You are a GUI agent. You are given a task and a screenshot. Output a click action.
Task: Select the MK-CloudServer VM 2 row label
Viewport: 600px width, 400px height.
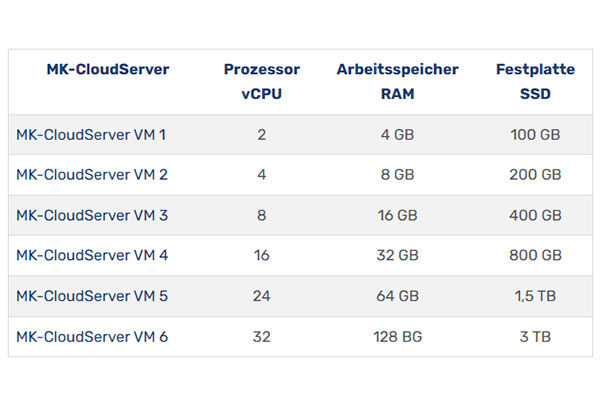click(91, 175)
